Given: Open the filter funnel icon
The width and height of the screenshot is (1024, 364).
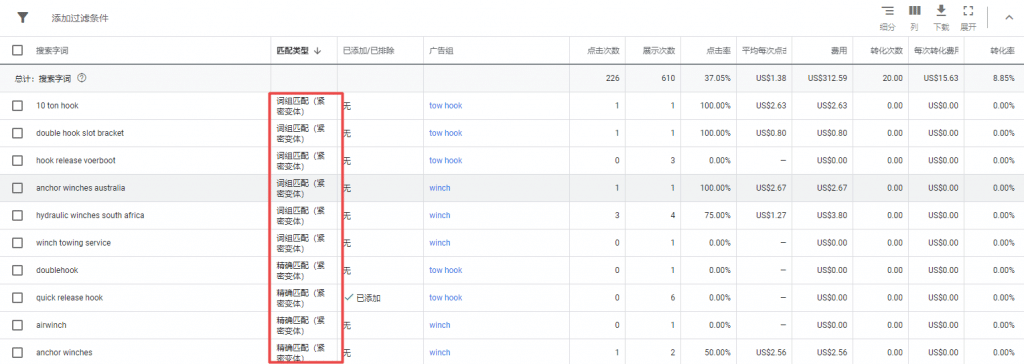Looking at the screenshot, I should [23, 18].
